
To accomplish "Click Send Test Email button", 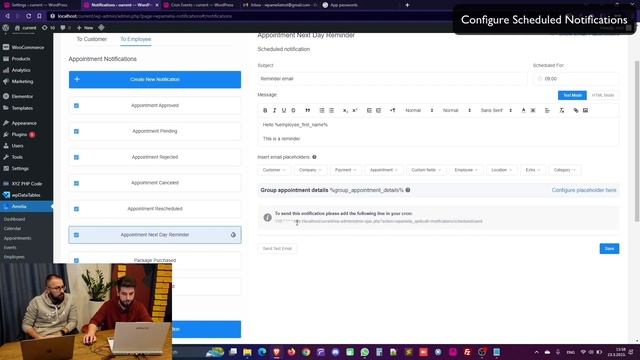I will tap(277, 249).
